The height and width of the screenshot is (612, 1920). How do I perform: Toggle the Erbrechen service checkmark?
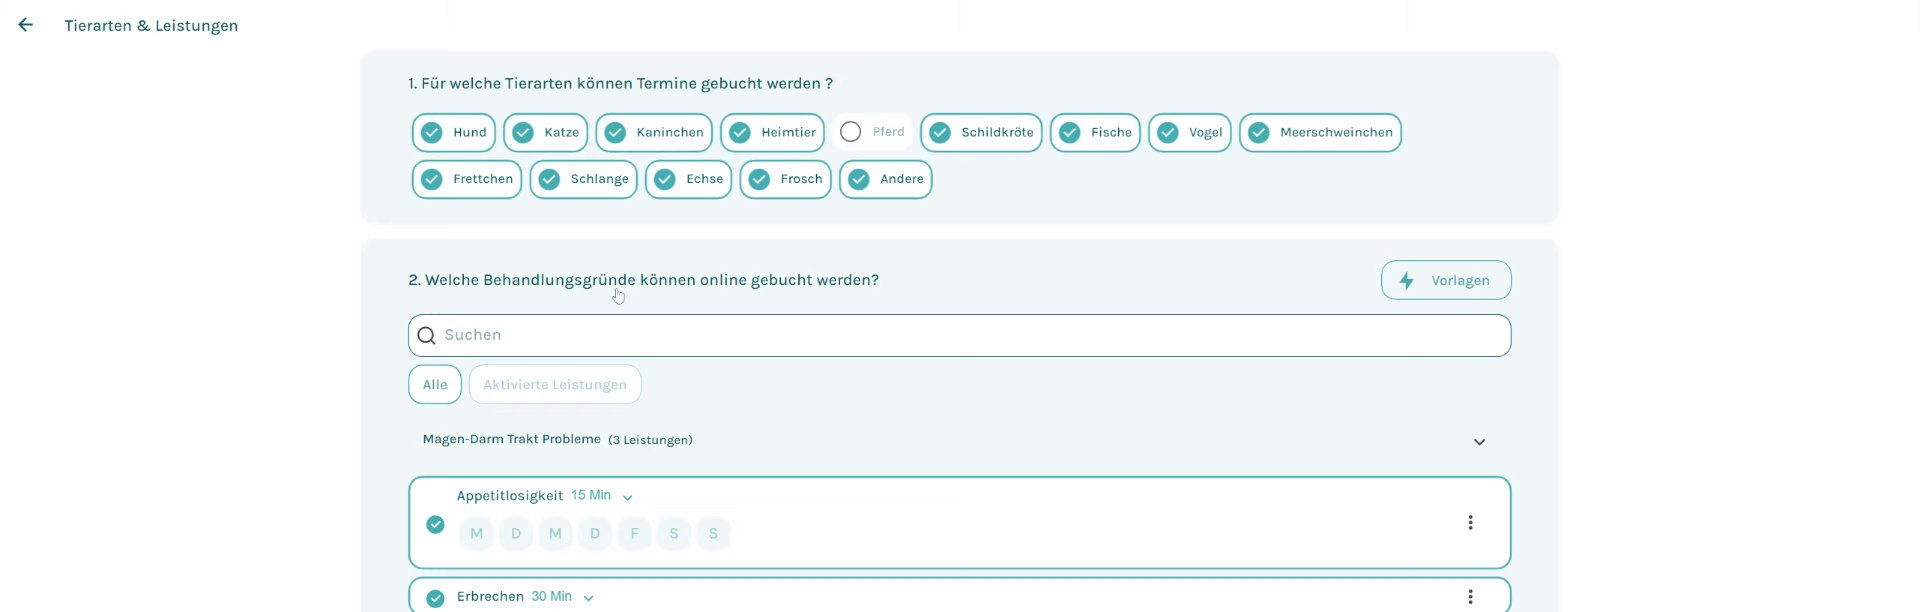pos(435,598)
